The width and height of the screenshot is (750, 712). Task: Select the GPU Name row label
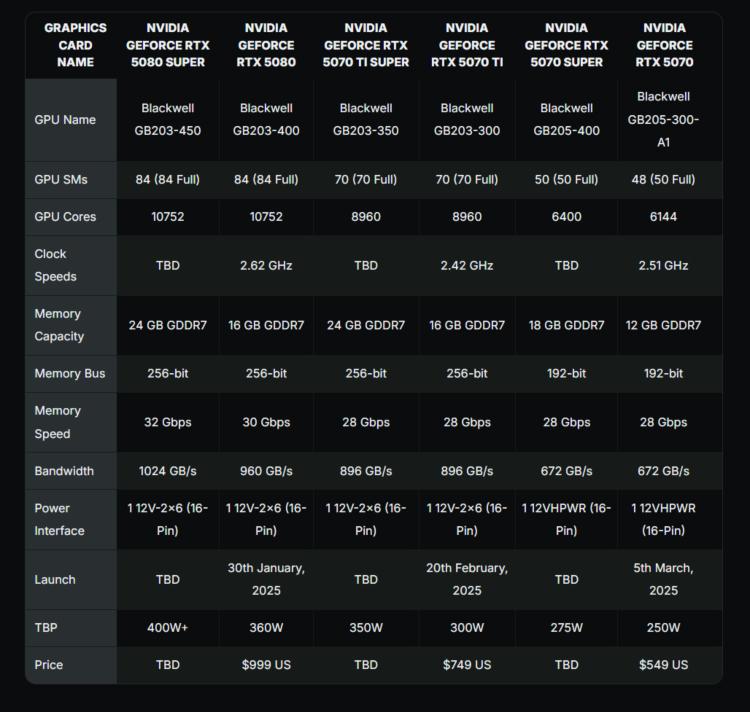point(65,120)
